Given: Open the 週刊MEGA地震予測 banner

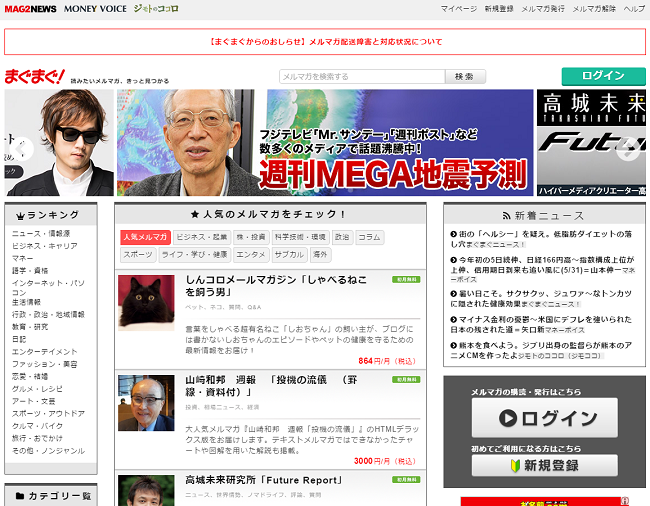Looking at the screenshot, I should (x=325, y=143).
